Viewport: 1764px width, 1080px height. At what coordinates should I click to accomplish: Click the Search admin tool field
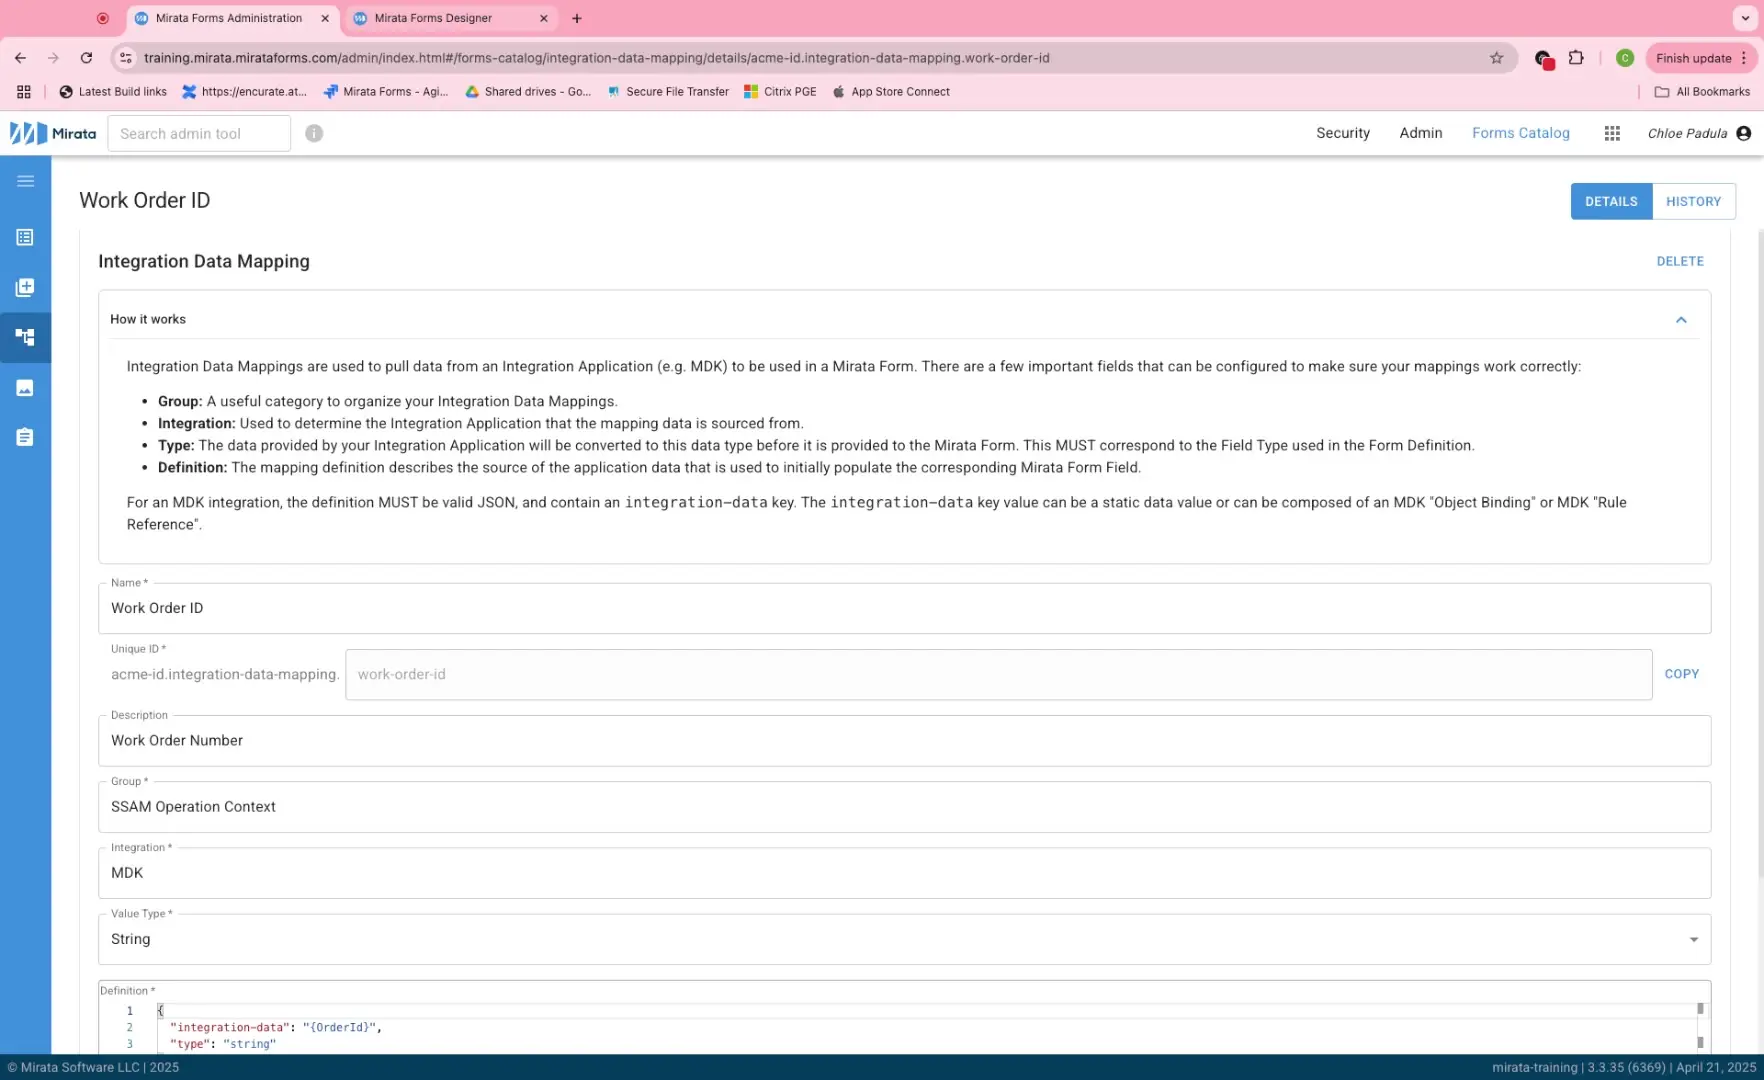coord(199,134)
